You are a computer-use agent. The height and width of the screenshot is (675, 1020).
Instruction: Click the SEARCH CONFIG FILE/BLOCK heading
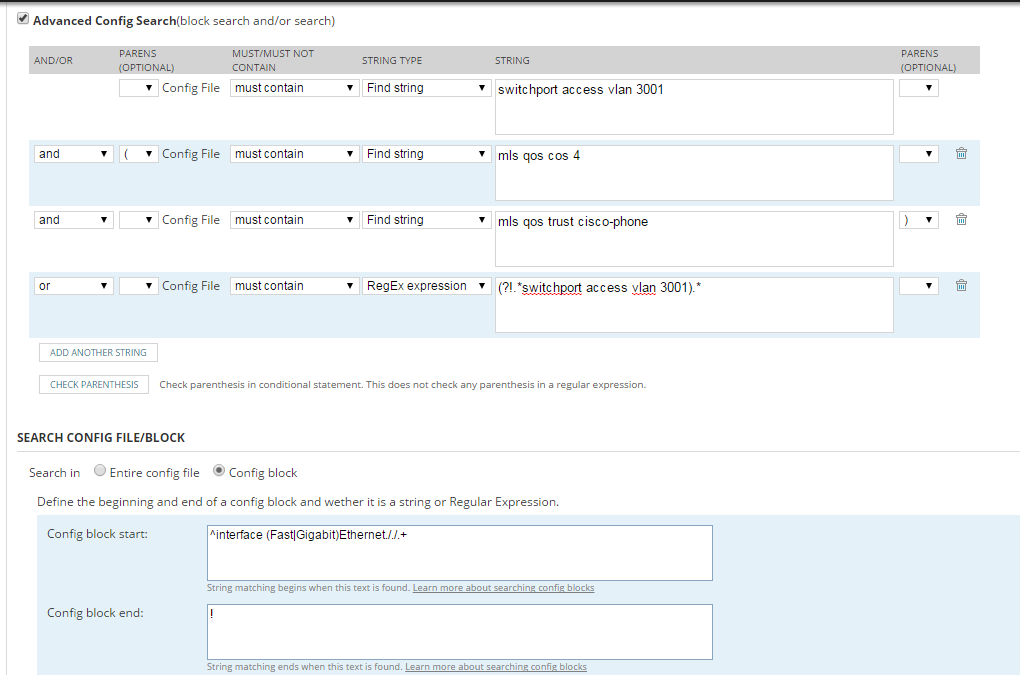[101, 438]
